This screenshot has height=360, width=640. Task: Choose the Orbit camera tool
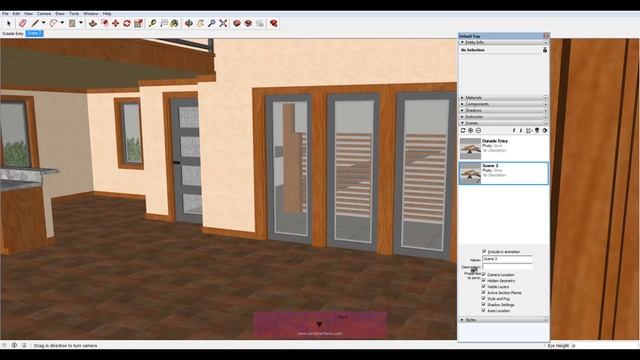click(189, 23)
